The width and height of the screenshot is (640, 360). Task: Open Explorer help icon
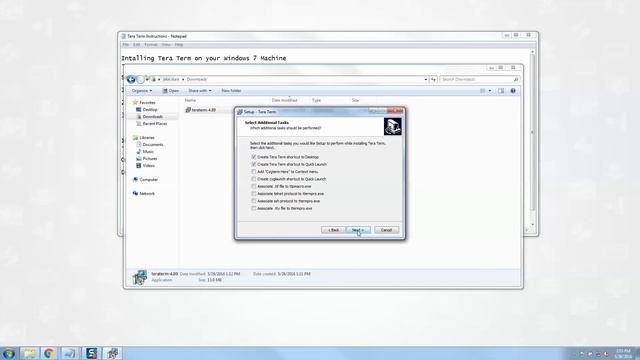pyautogui.click(x=513, y=91)
